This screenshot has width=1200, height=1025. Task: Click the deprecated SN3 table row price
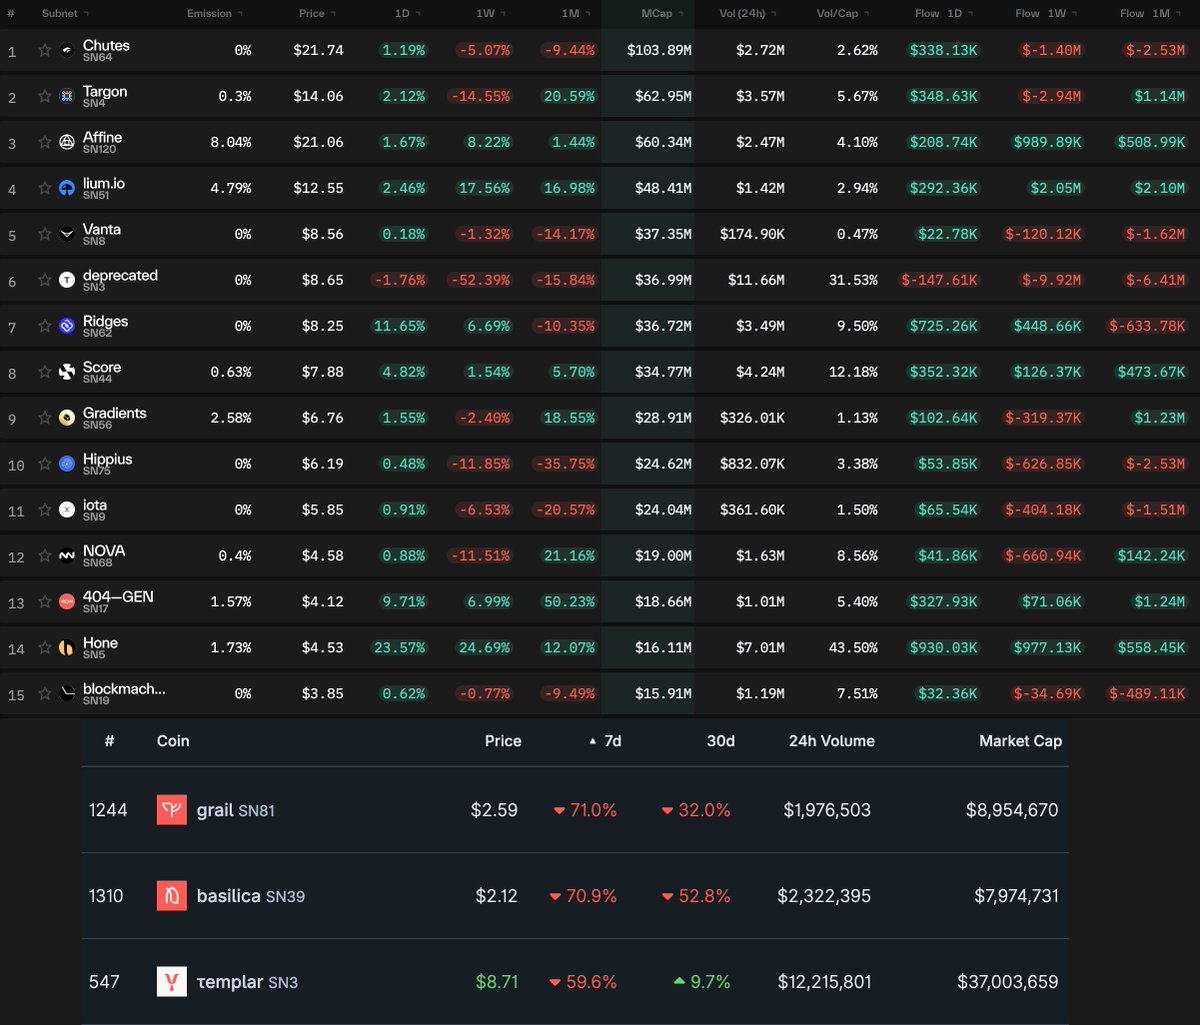click(322, 280)
